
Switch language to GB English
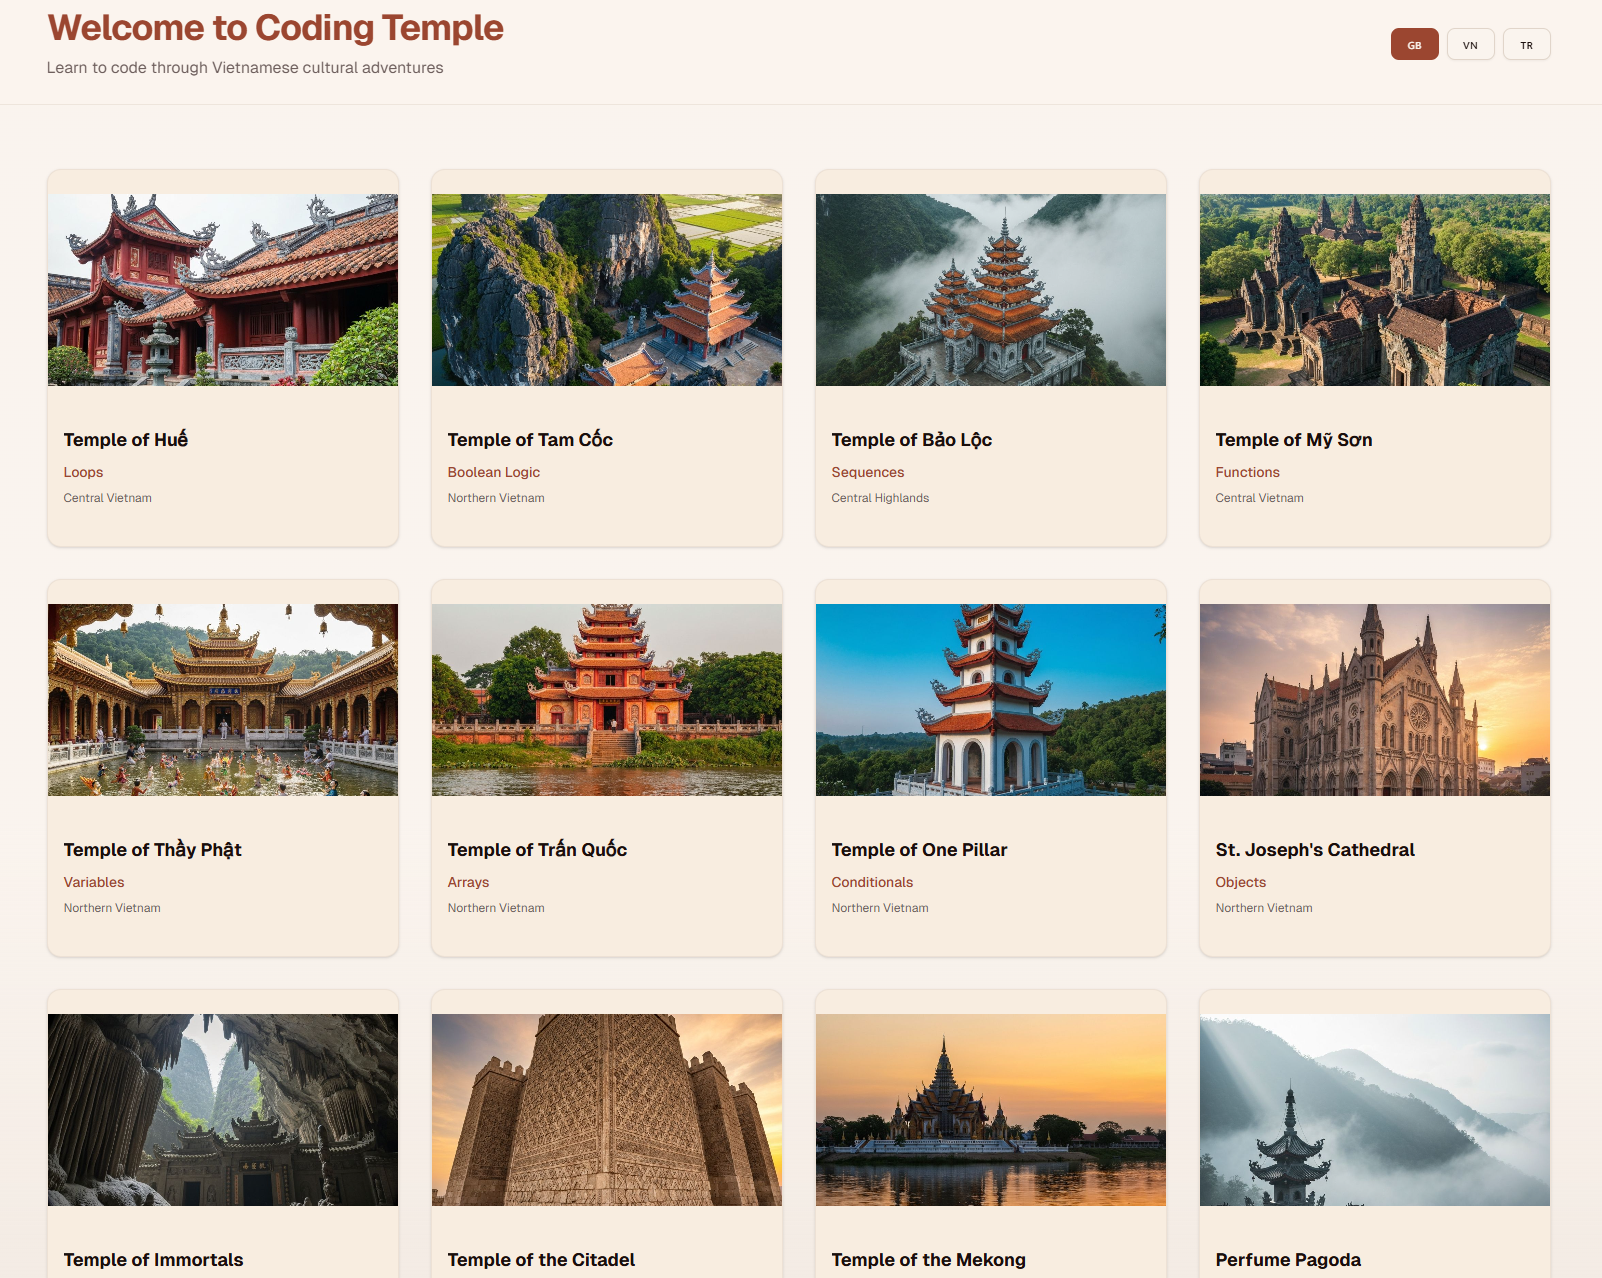click(1414, 45)
